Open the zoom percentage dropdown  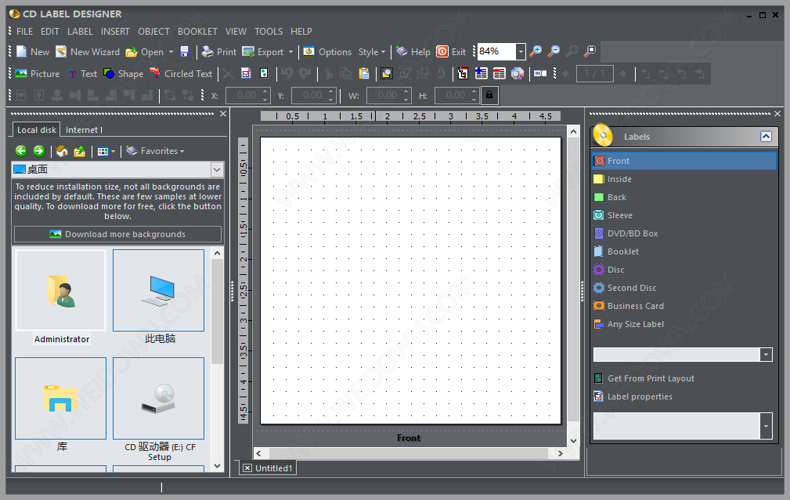[521, 52]
